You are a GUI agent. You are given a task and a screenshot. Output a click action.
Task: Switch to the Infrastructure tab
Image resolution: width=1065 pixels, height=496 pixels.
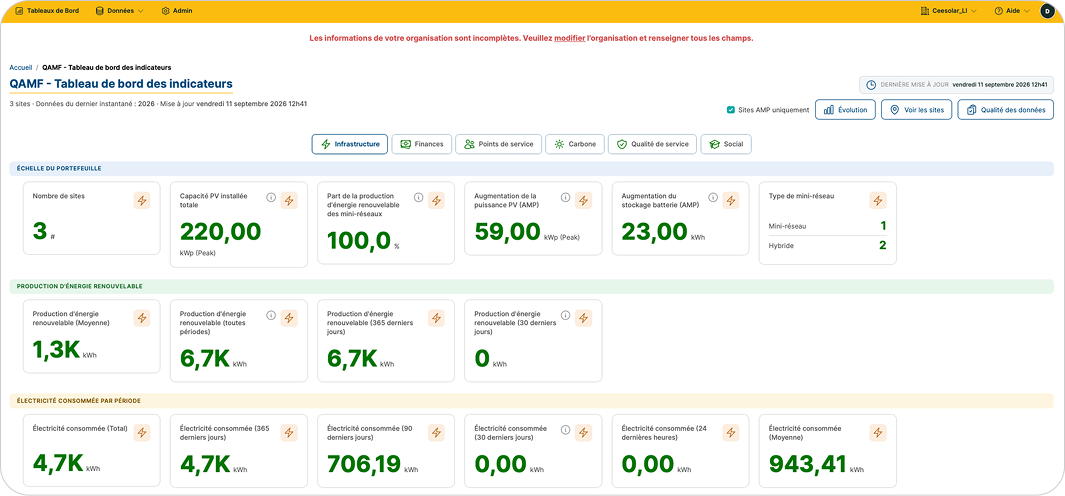tap(350, 144)
